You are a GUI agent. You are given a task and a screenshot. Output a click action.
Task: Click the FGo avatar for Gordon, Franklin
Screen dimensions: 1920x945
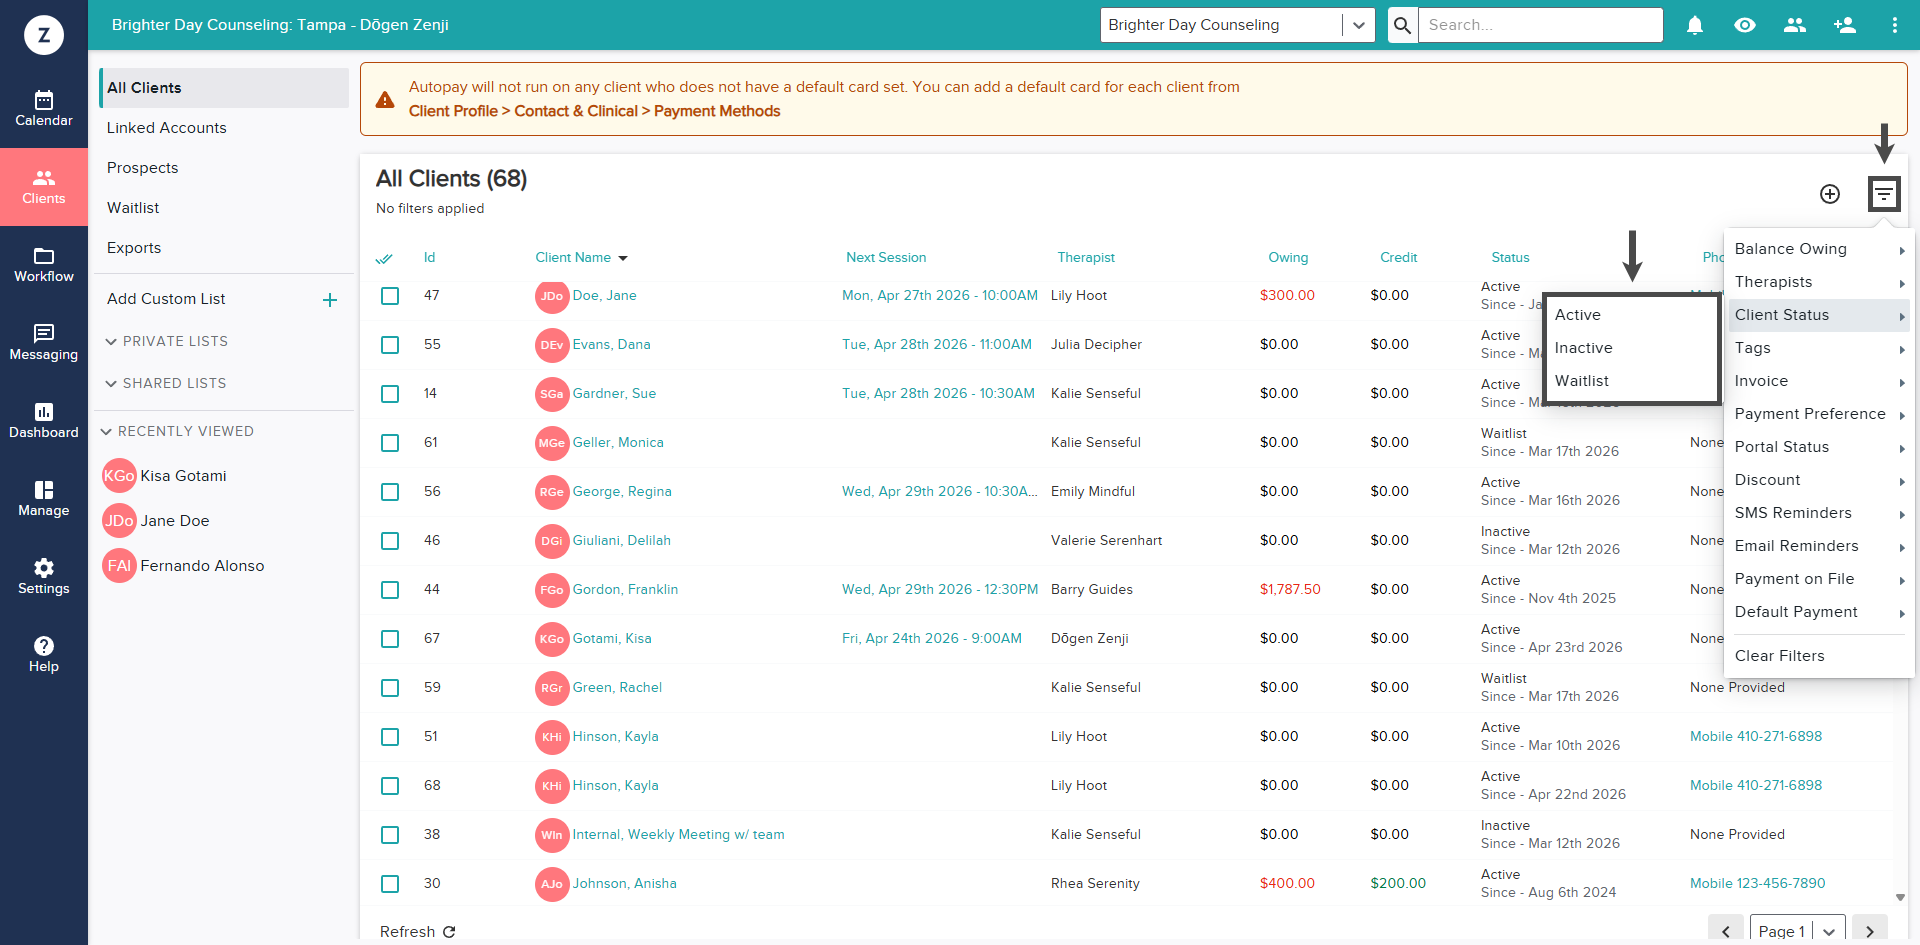[552, 590]
